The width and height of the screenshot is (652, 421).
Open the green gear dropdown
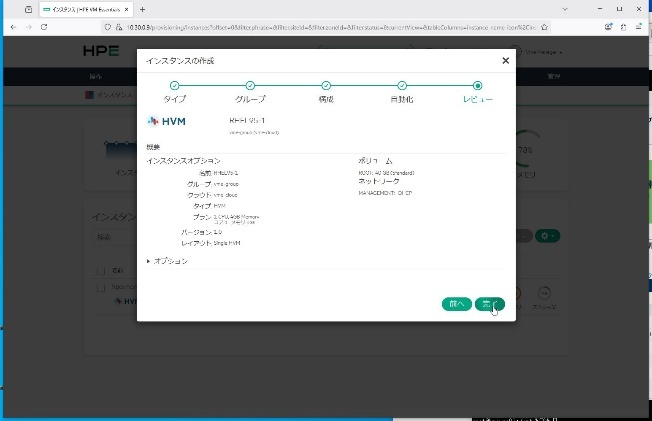pyautogui.click(x=548, y=236)
